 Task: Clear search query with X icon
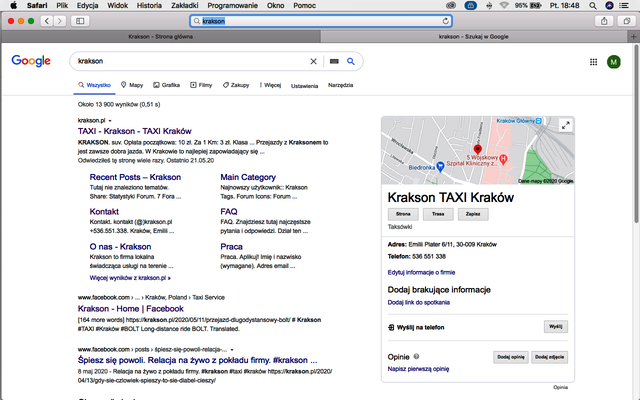313,61
